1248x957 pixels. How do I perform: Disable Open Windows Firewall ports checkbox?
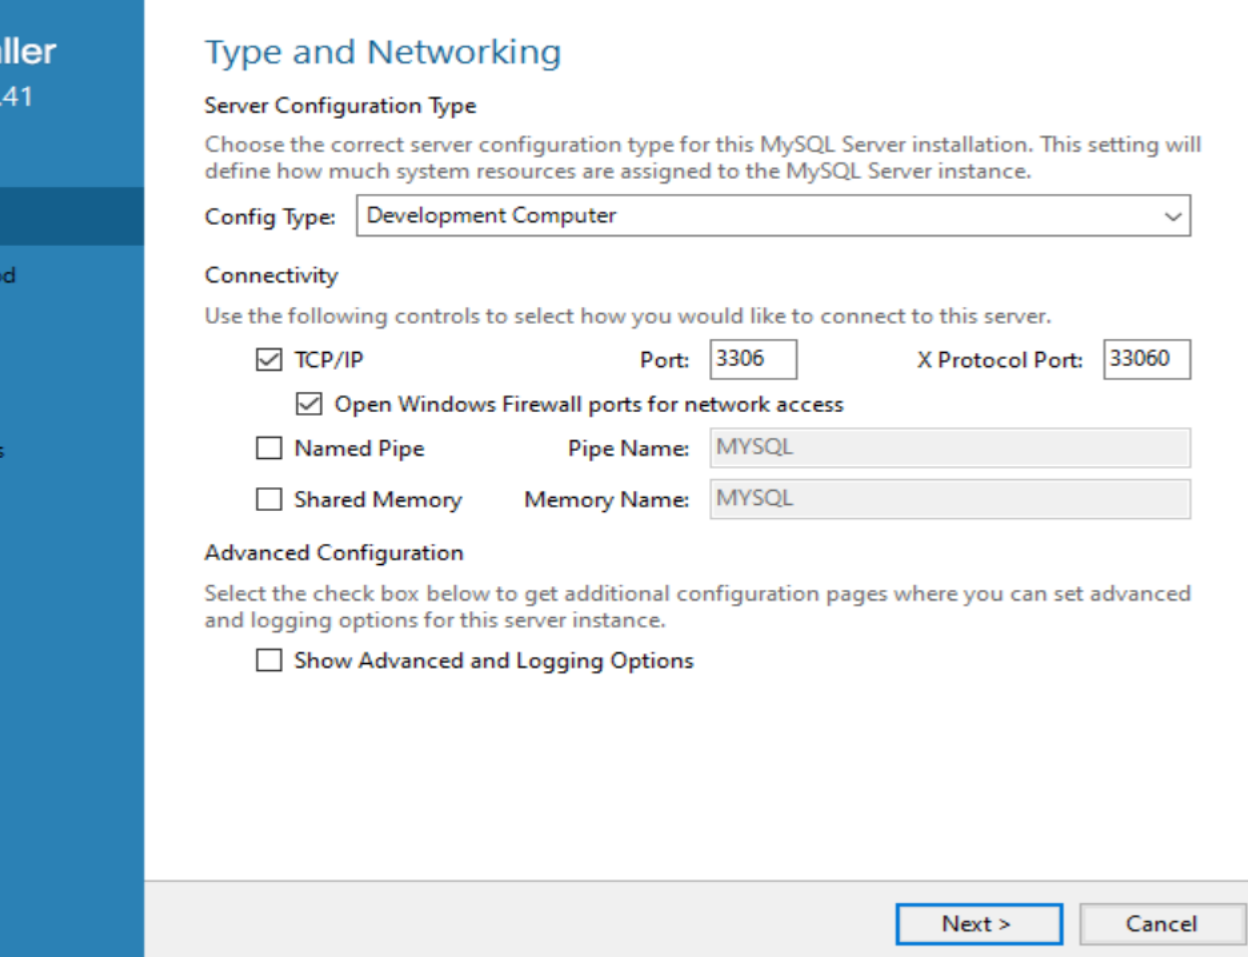click(309, 404)
